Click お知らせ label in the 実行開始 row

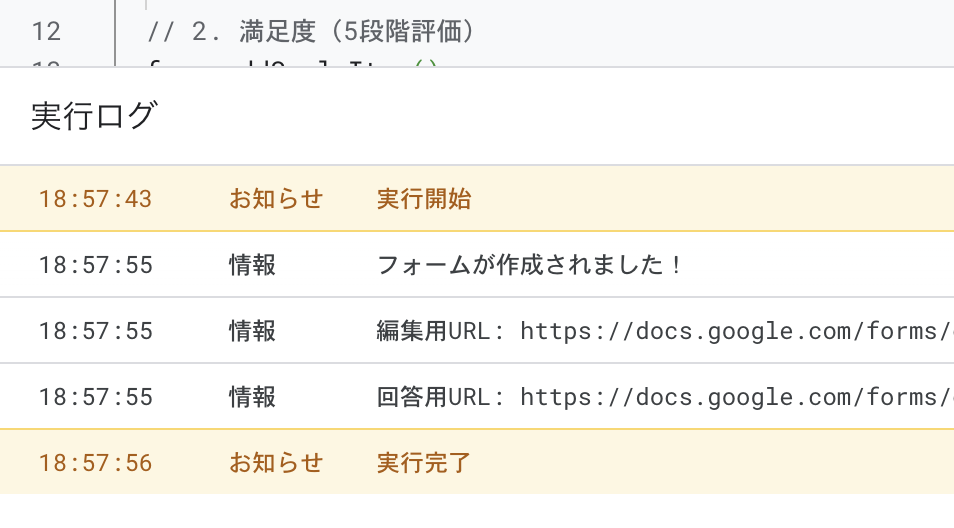coord(276,199)
